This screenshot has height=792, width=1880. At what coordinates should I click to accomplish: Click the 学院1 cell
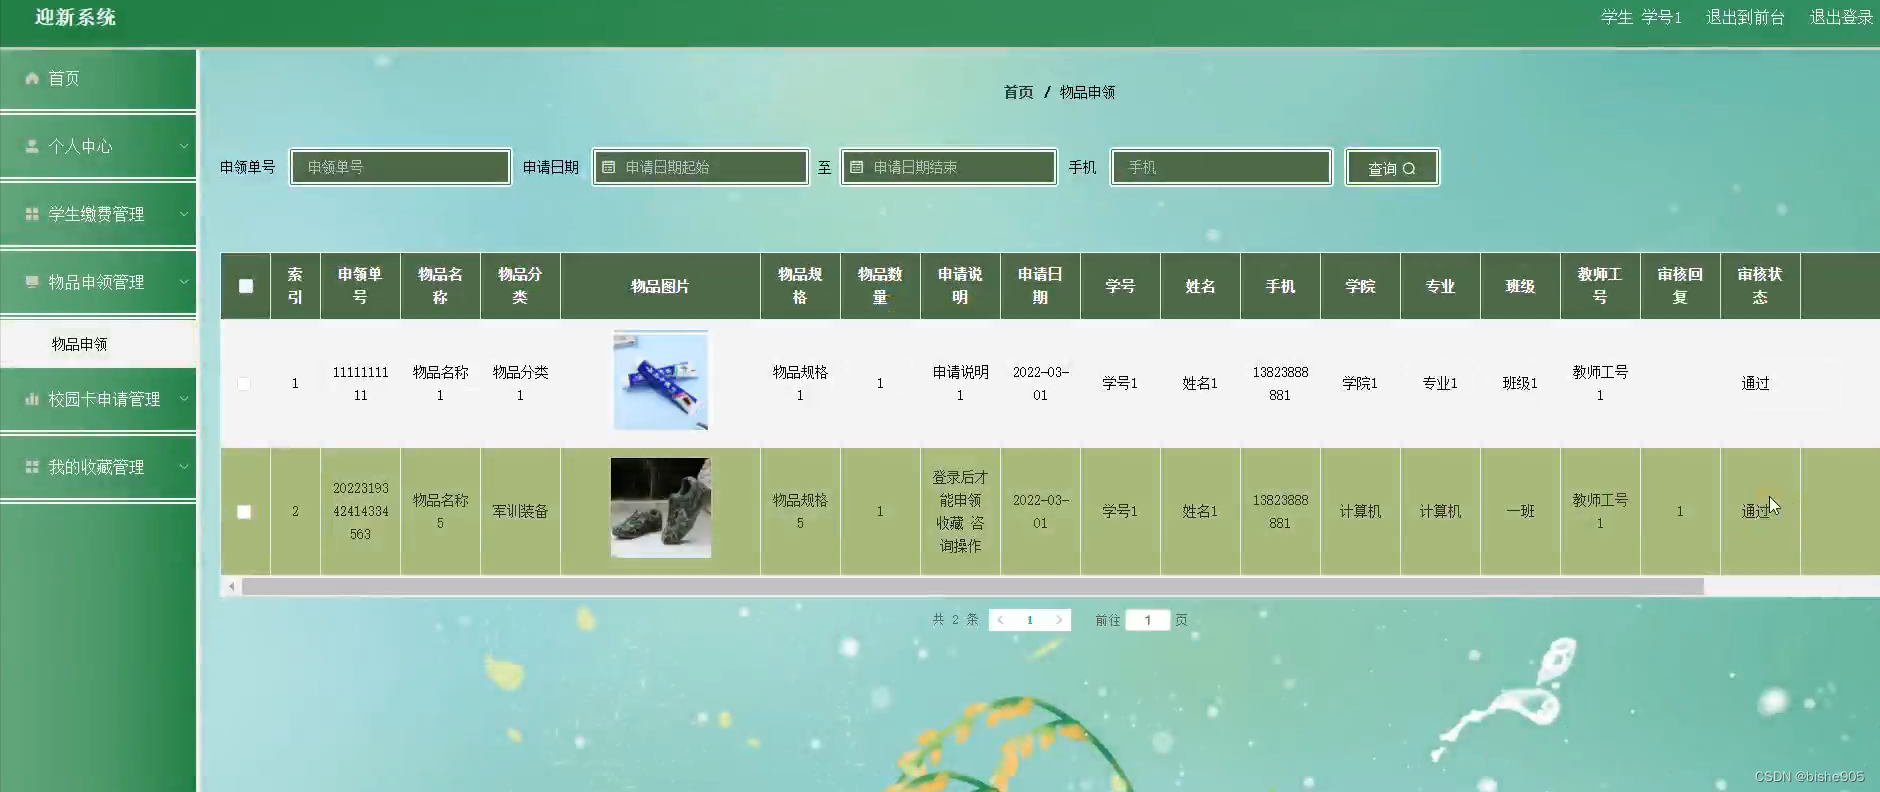click(1360, 383)
